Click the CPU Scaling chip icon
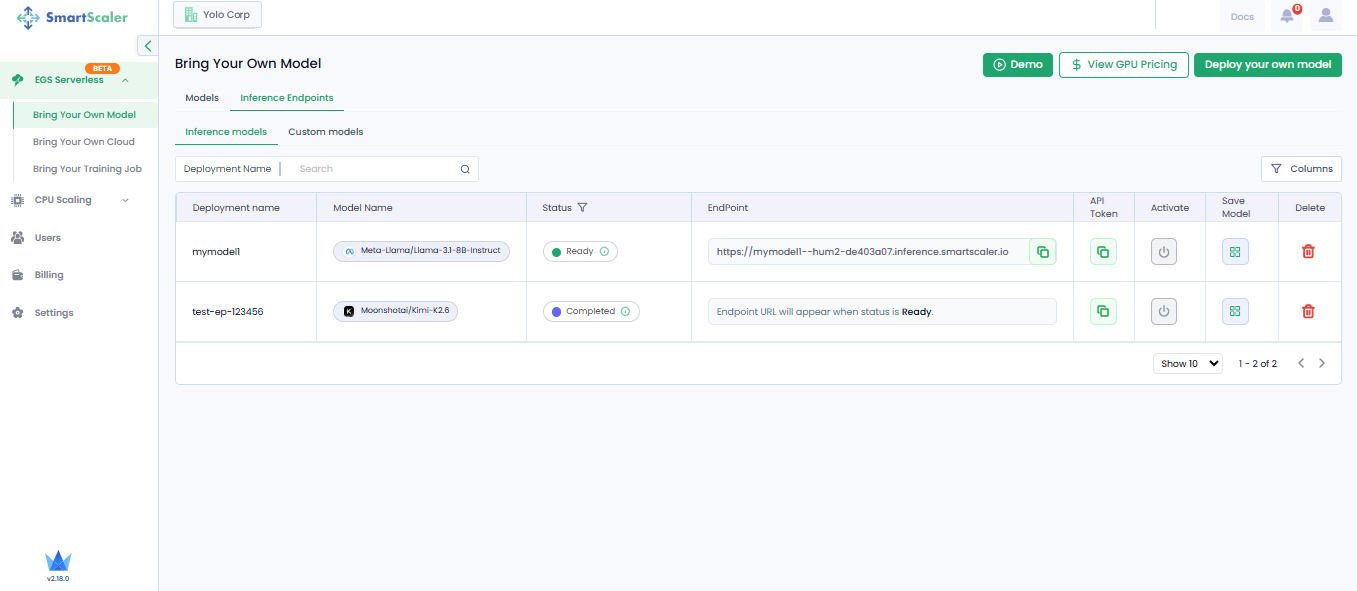1357x591 pixels. point(17,200)
